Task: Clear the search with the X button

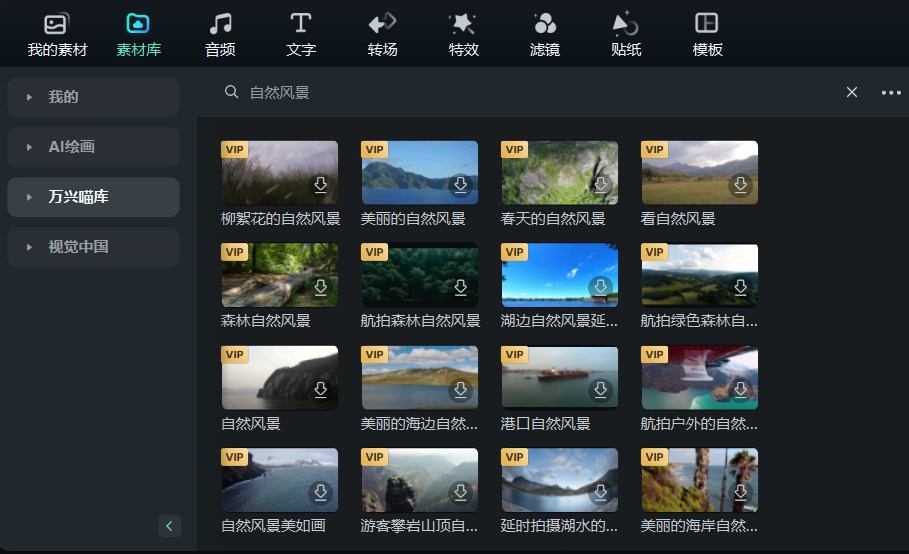Action: (x=852, y=92)
